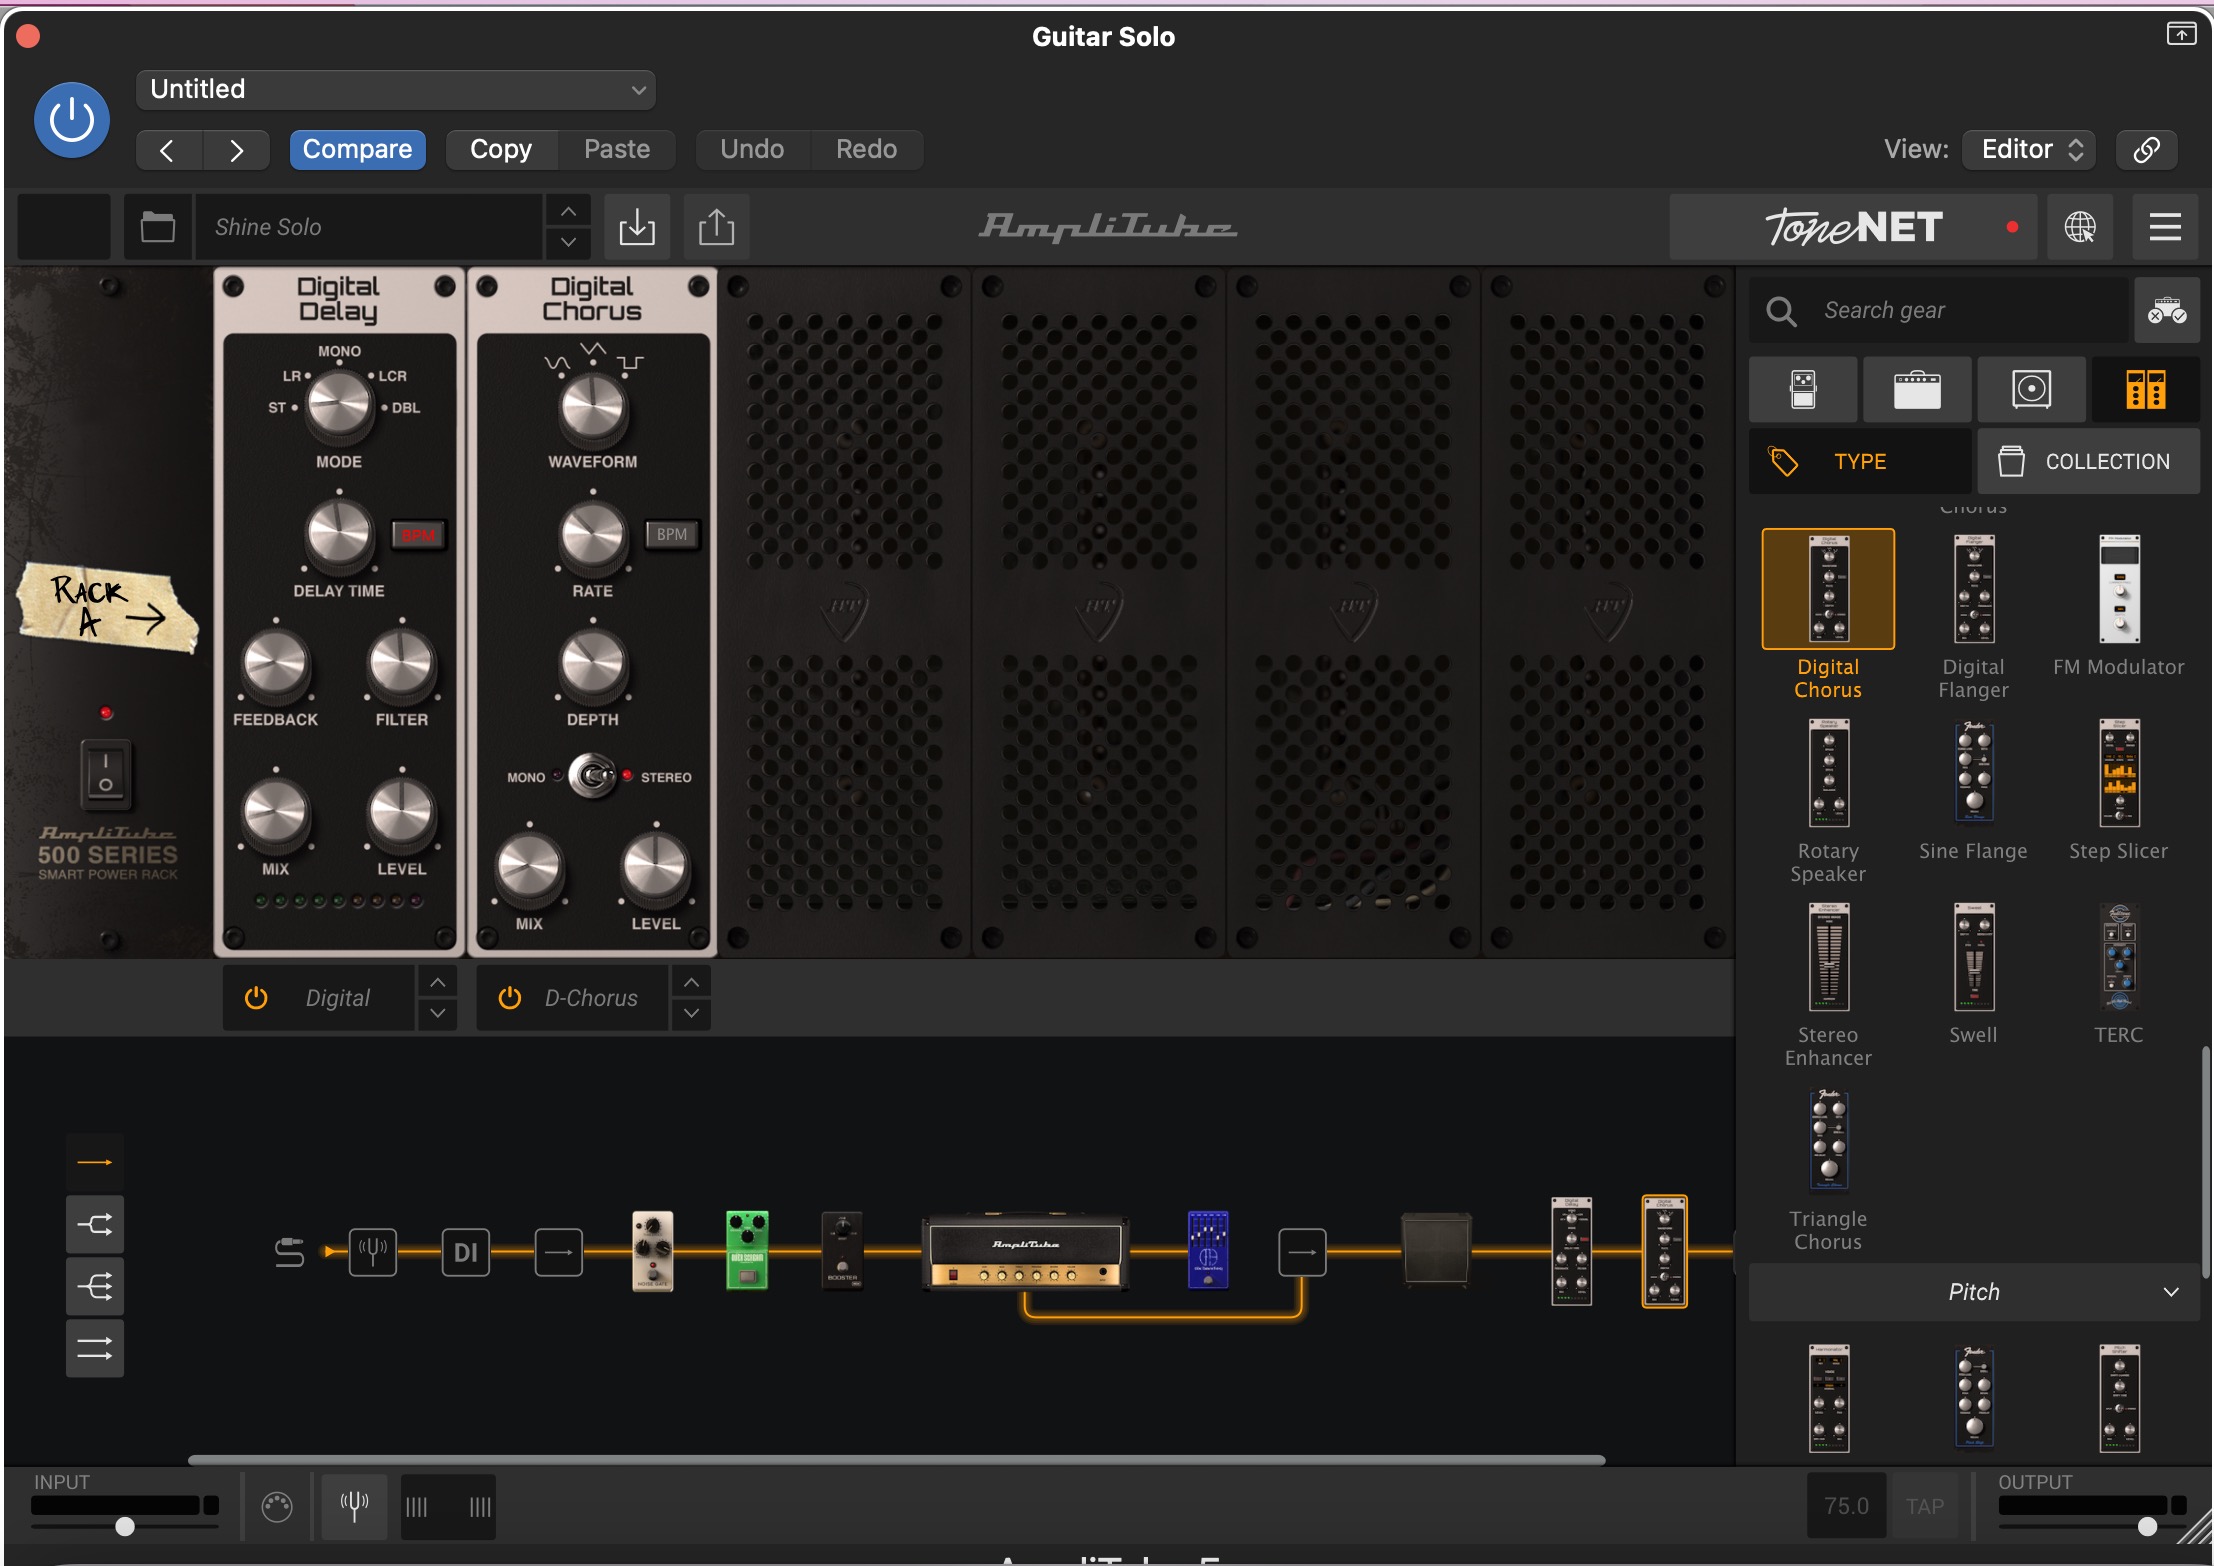Toggle Digital Delay BPM sync button
Screen dimensions: 2214x1566
[x=418, y=535]
